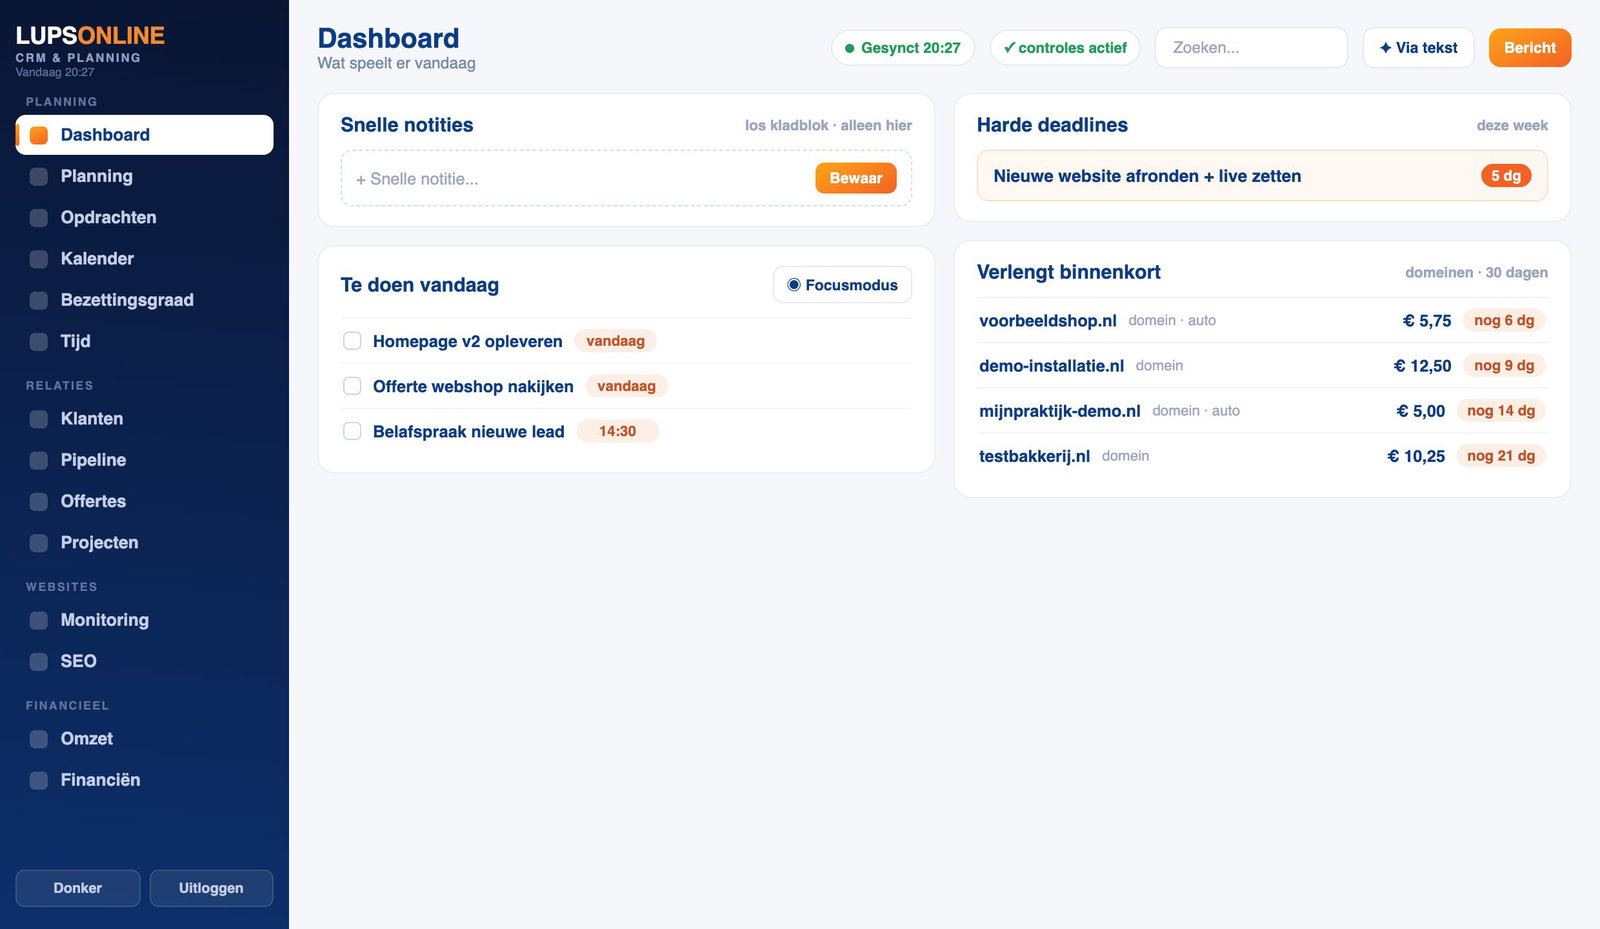The image size is (1600, 929).
Task: Click vandaag tag on Offerte webshop nakijken
Action: click(626, 386)
